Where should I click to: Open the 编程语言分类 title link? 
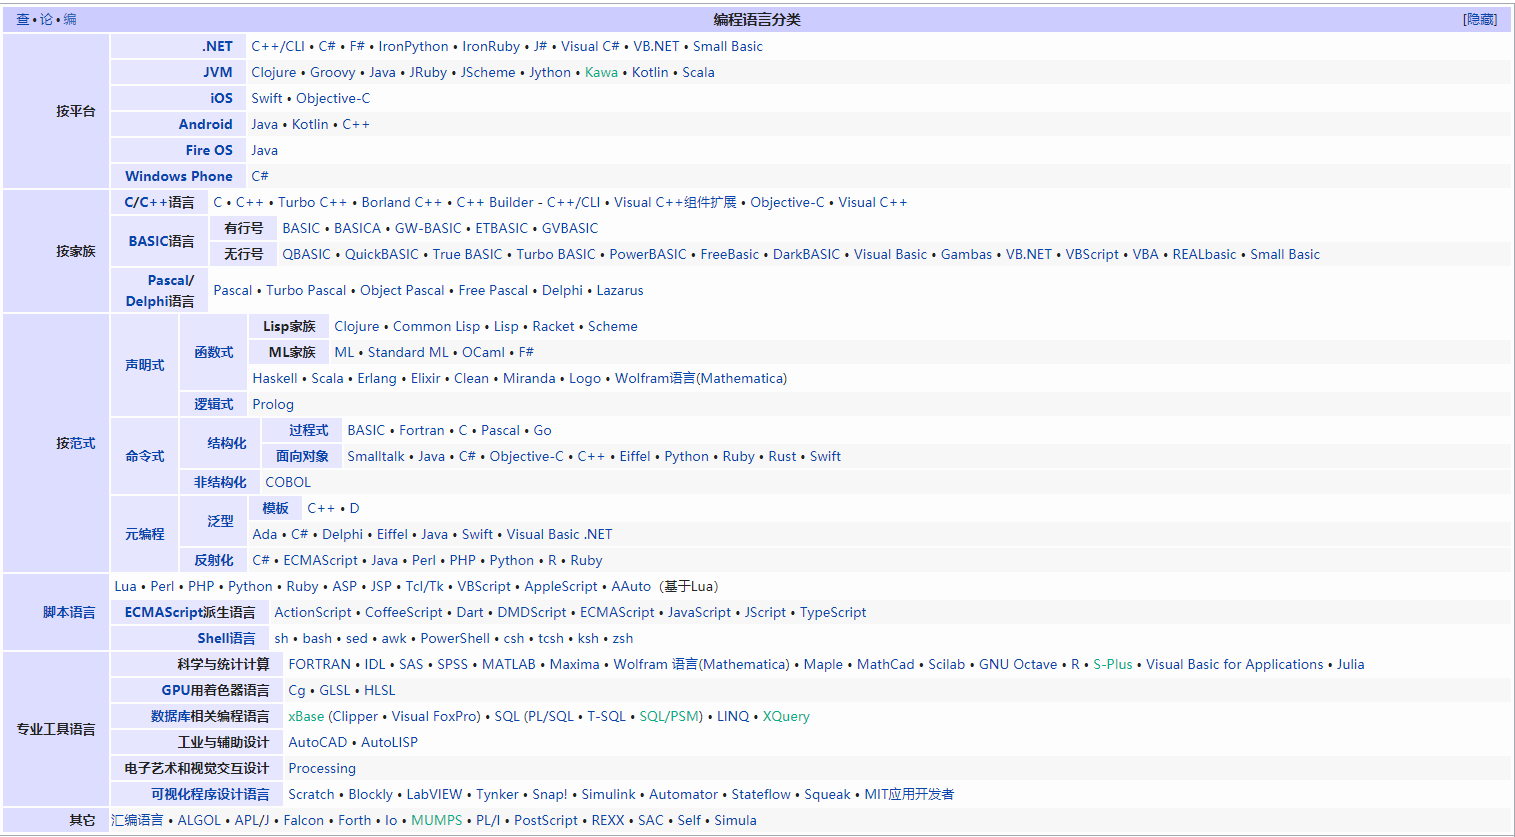pos(757,19)
